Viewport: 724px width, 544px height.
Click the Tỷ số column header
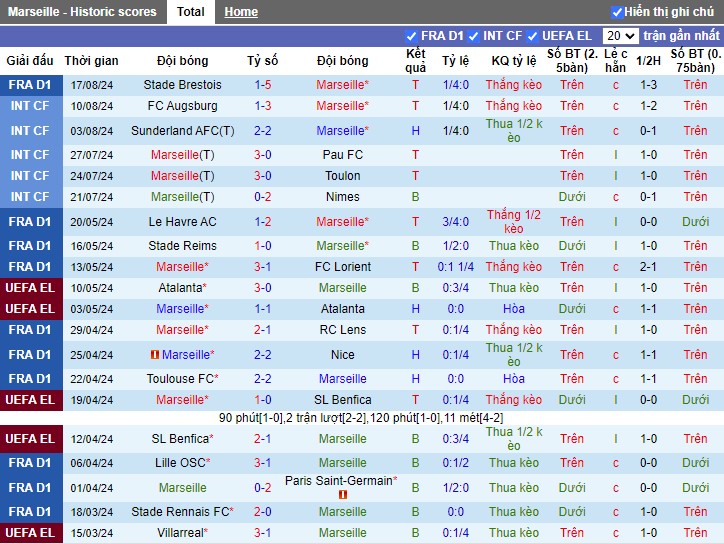coord(263,60)
